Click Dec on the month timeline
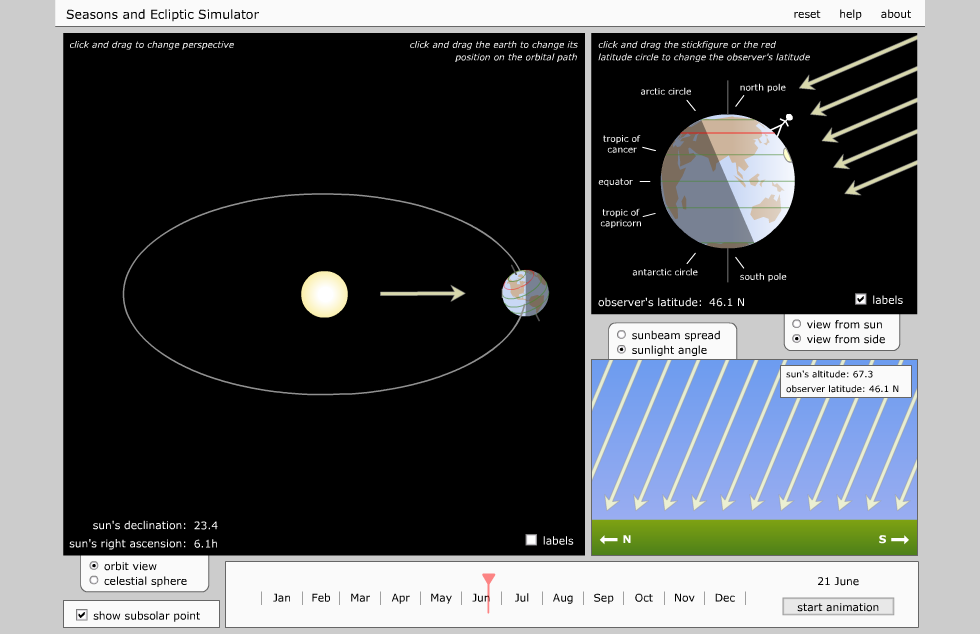The height and width of the screenshot is (634, 980). tap(725, 598)
